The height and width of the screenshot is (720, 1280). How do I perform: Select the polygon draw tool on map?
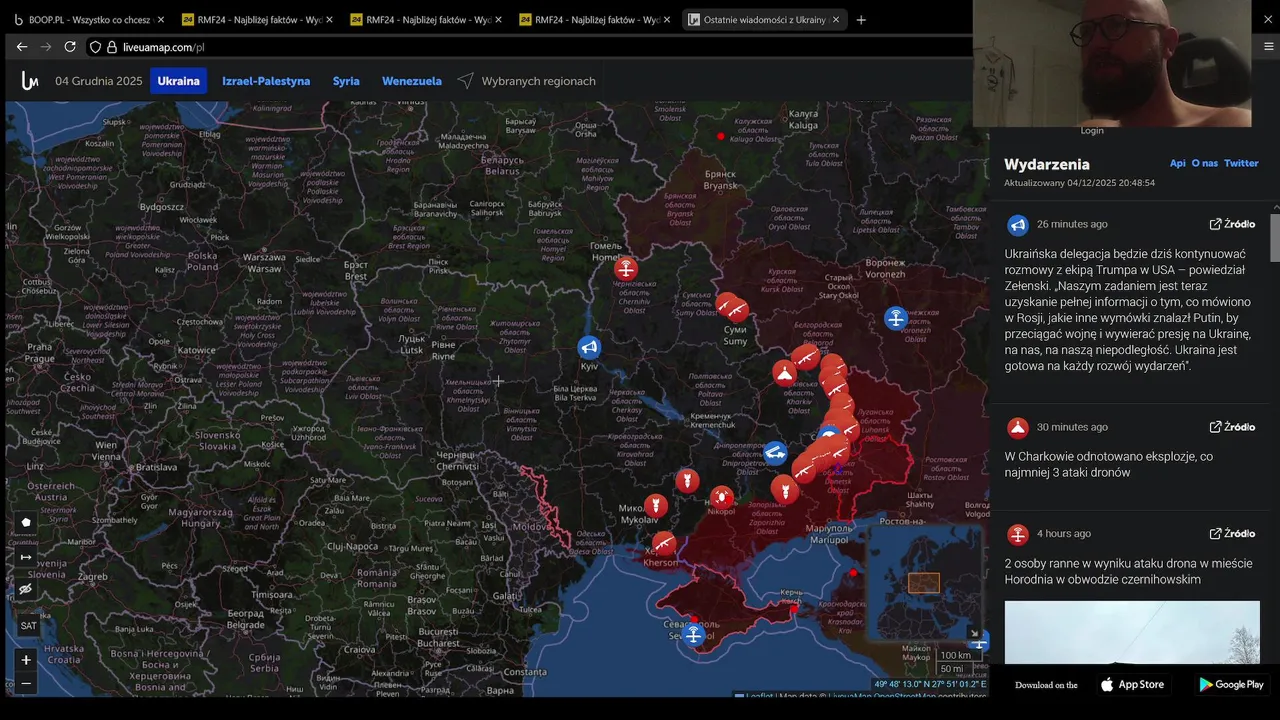pyautogui.click(x=26, y=522)
